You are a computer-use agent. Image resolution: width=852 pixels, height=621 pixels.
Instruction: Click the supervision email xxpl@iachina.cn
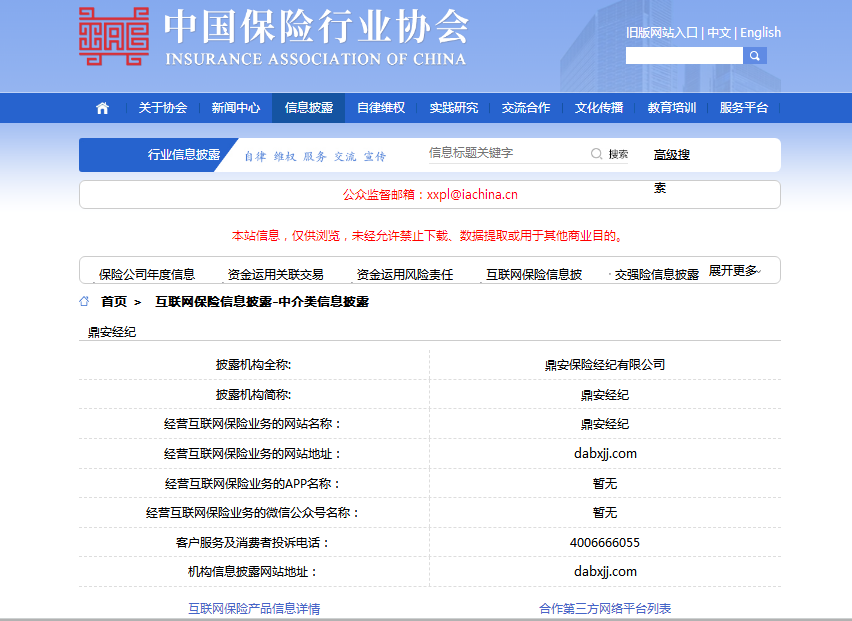click(x=472, y=195)
